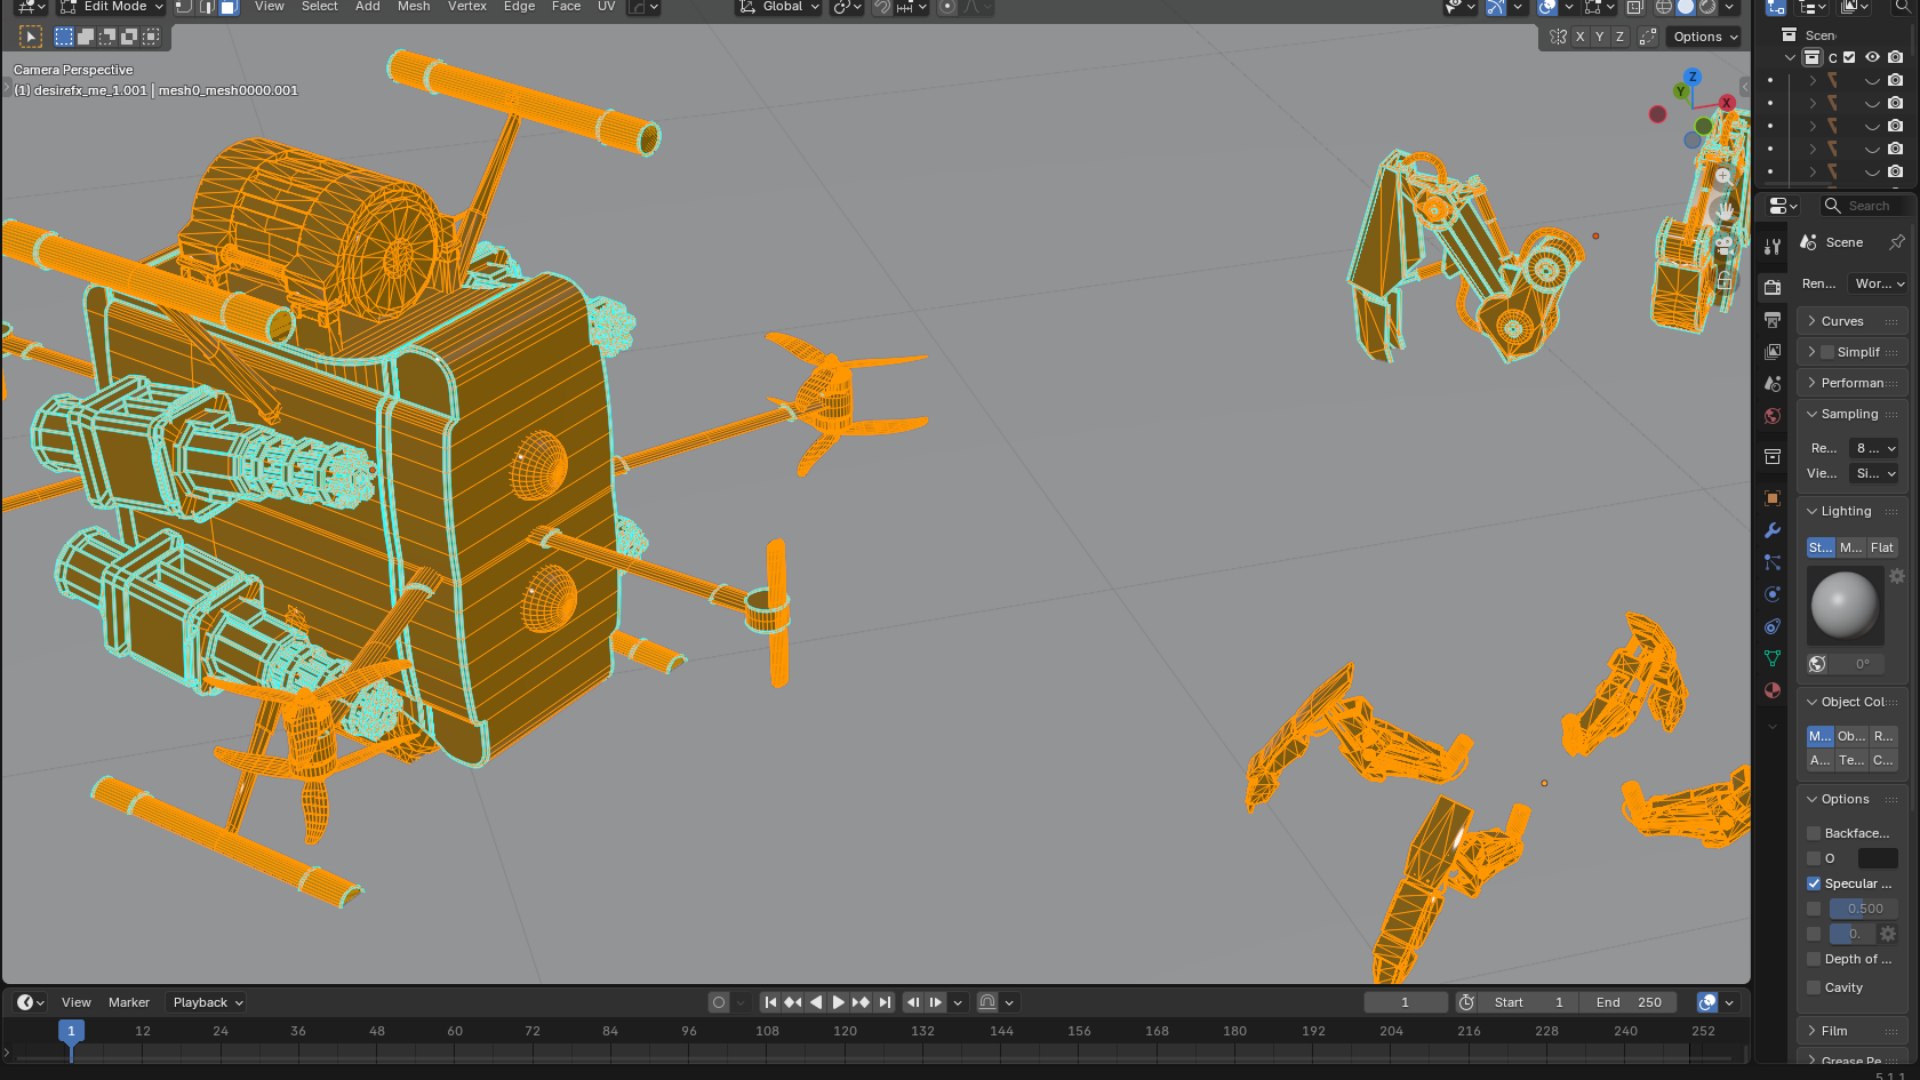The height and width of the screenshot is (1080, 1920).
Task: Open viewport Options dropdown
Action: (1705, 37)
